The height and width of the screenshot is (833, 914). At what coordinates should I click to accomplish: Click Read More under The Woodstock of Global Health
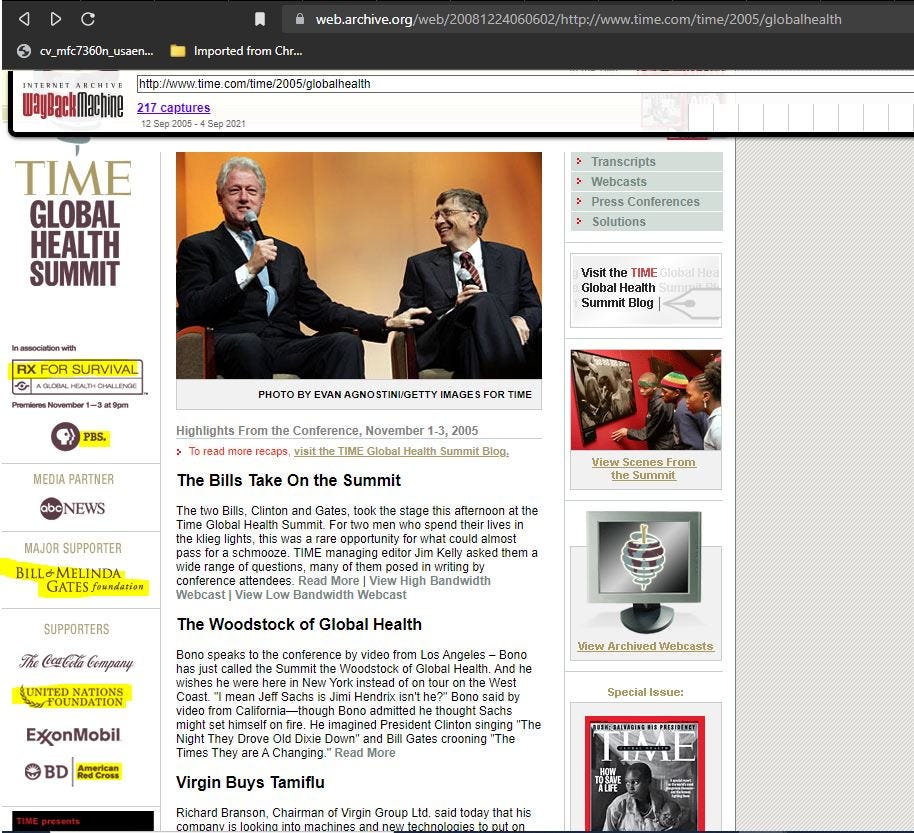point(365,753)
